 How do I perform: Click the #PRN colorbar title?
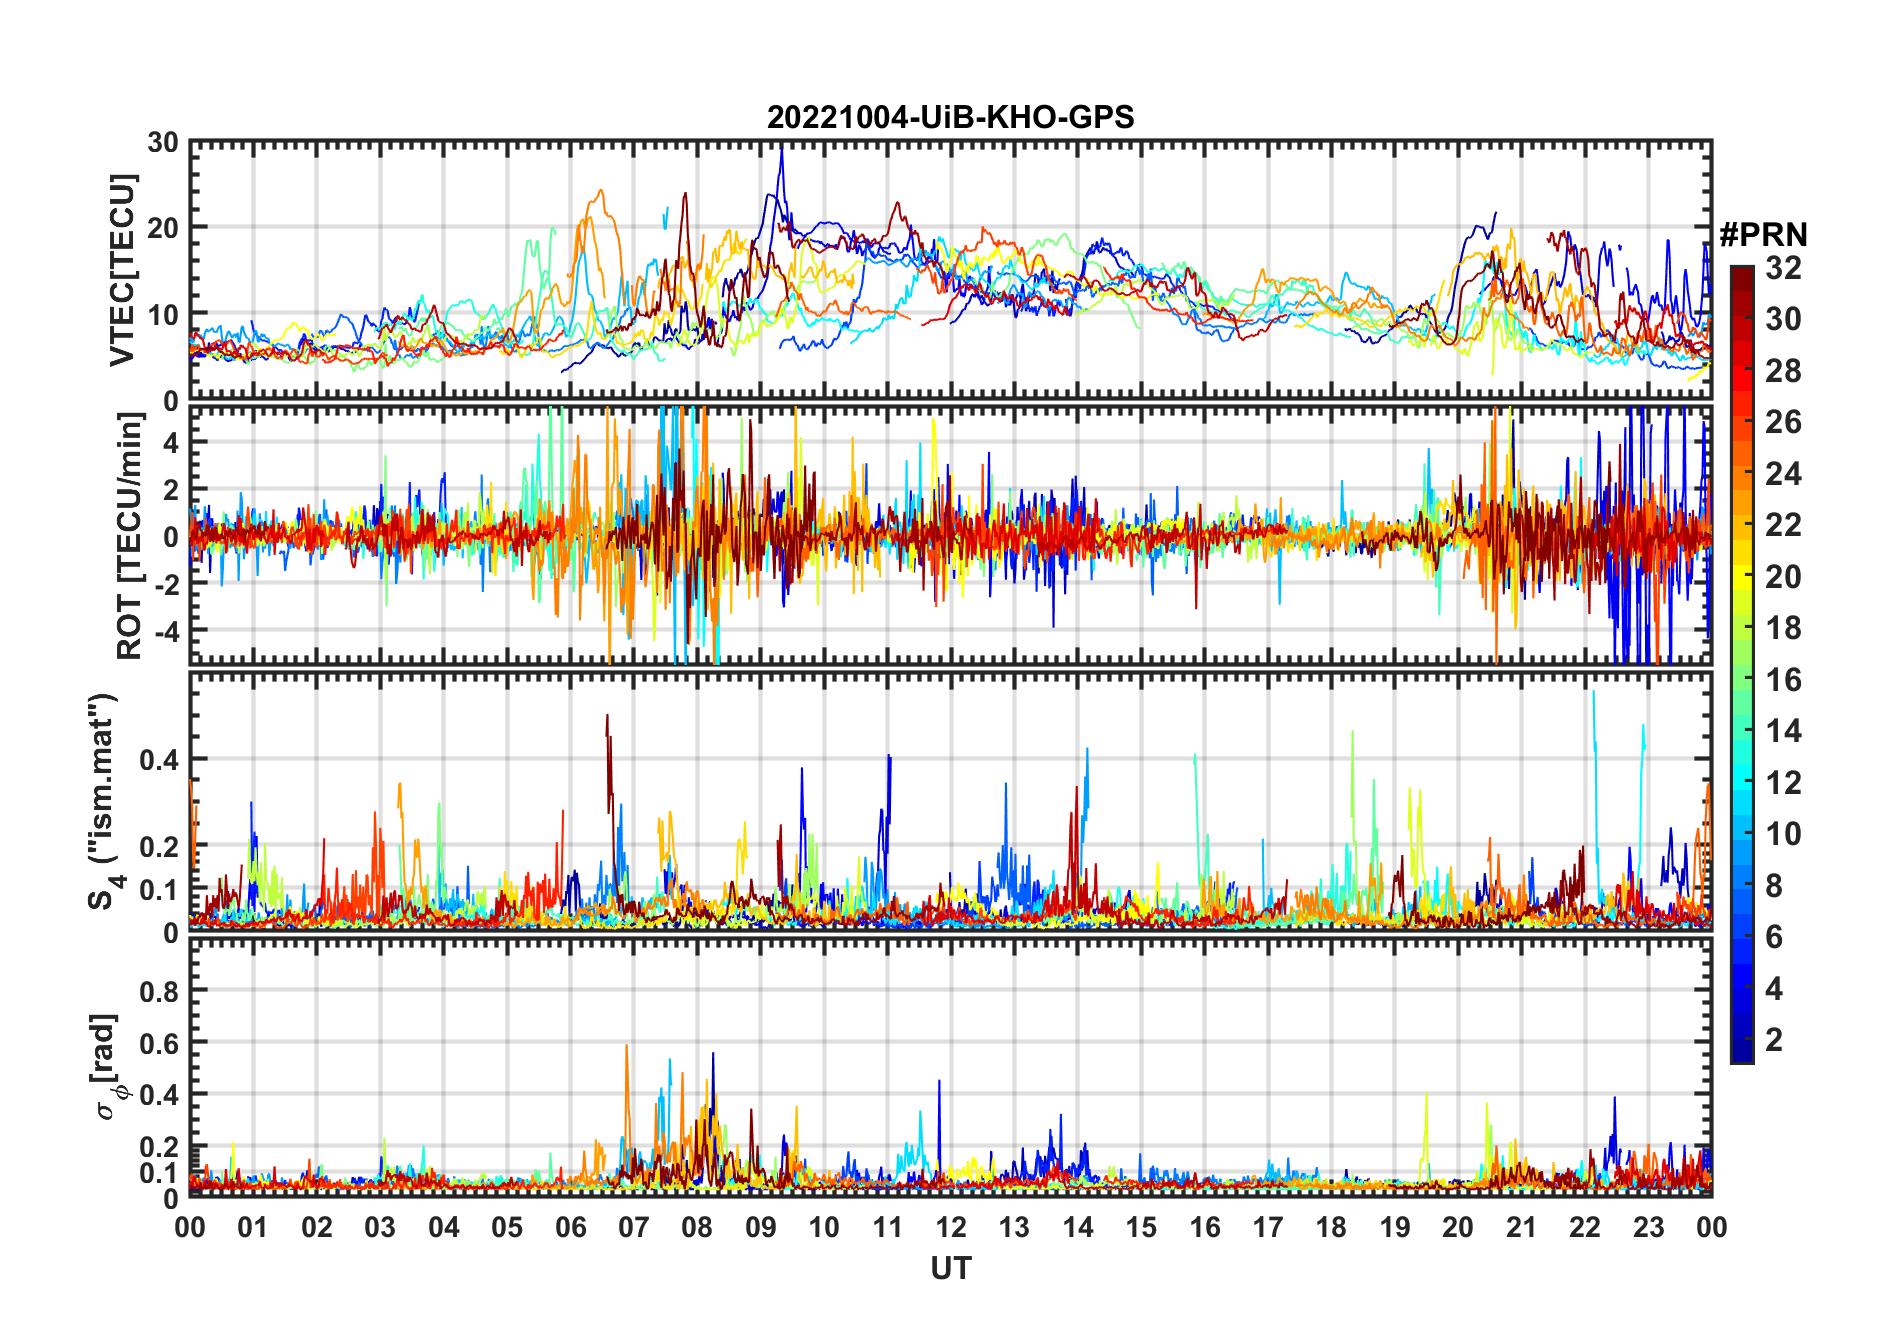pyautogui.click(x=1763, y=234)
